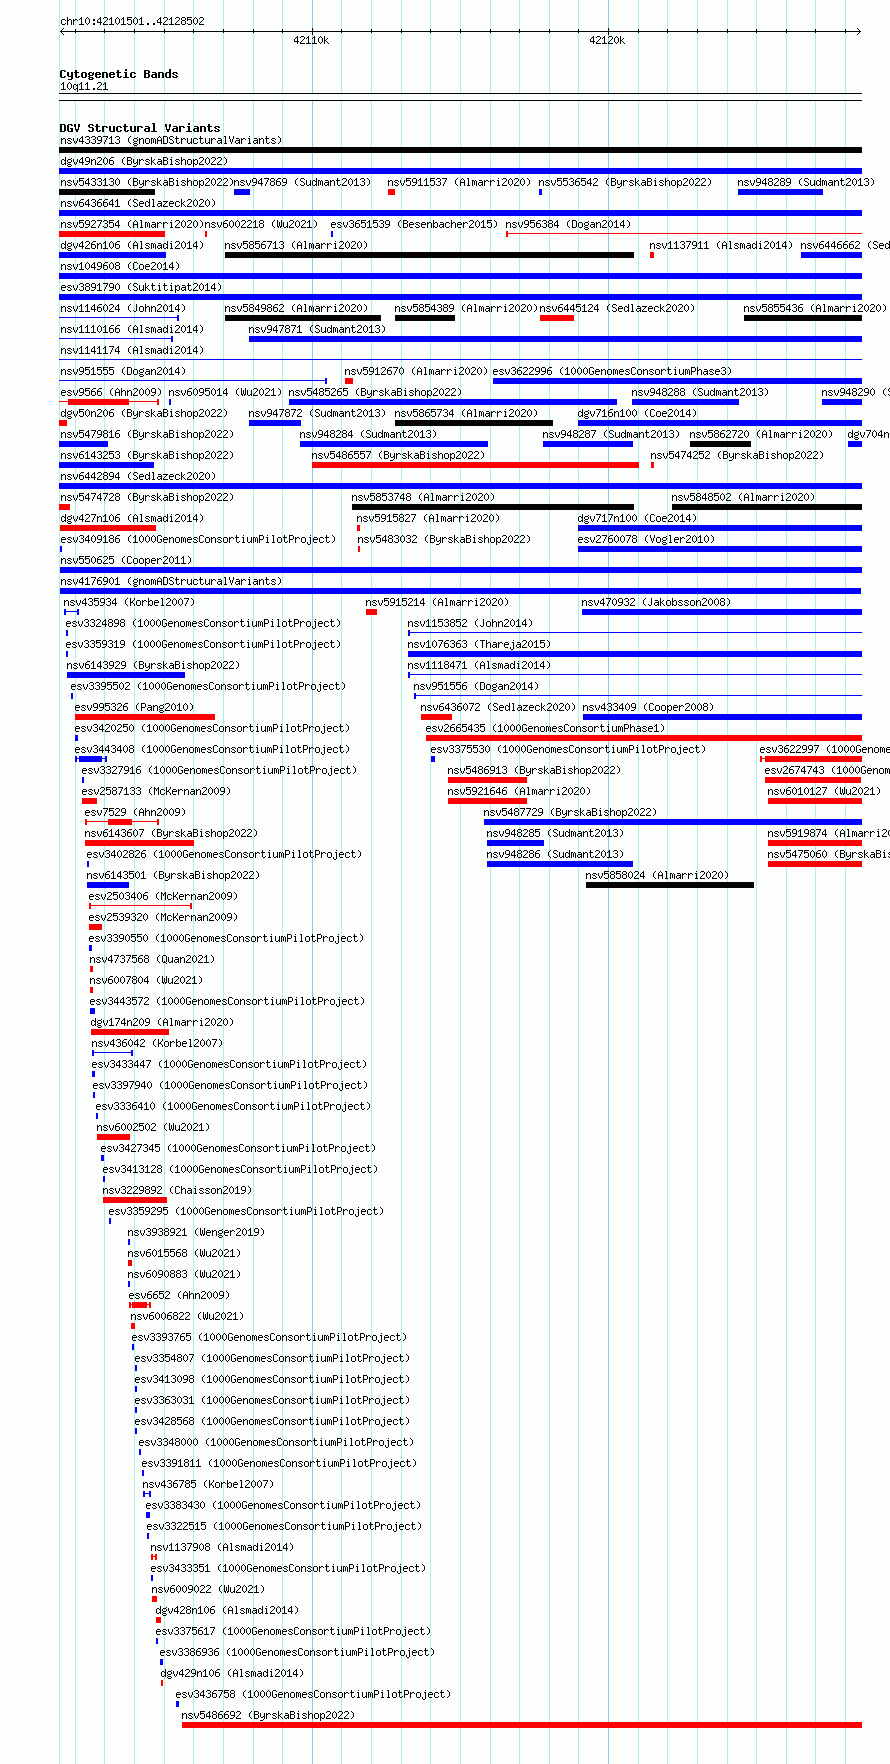Select nsv1146024 John2014 label
890x1764 pixels.
123,308
